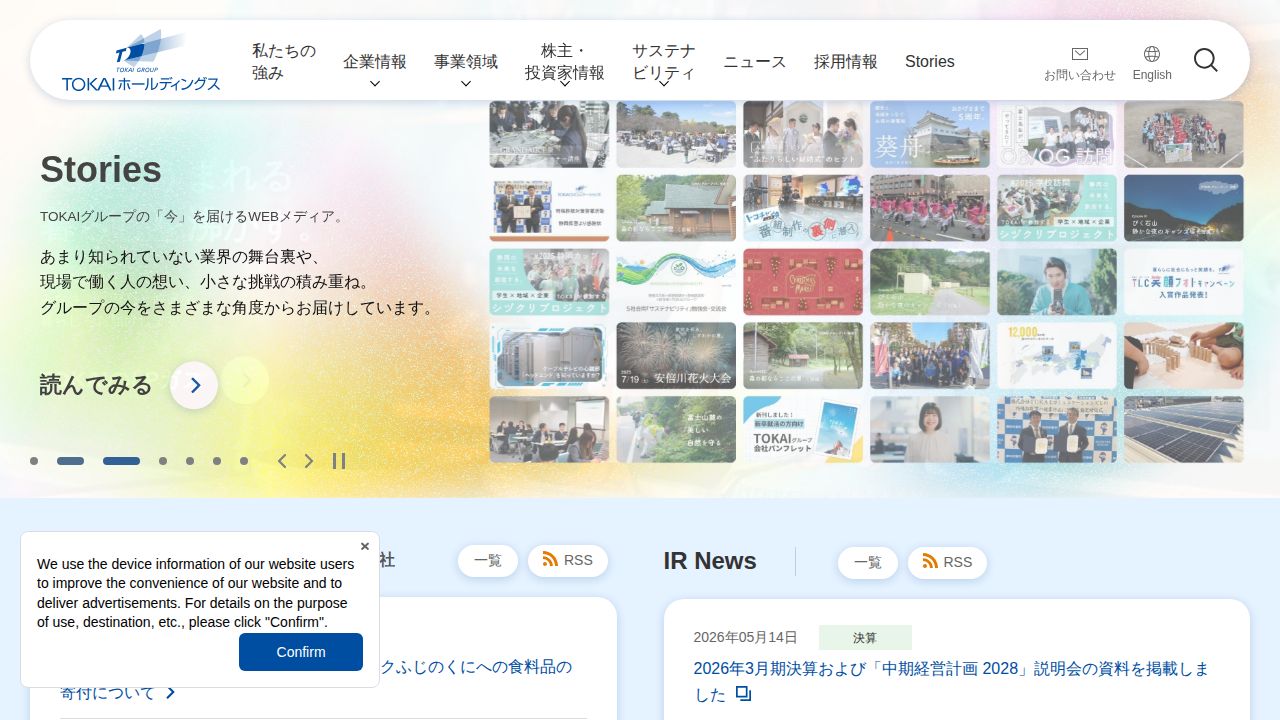The image size is (1280, 720).
Task: Click the 2026年05月14日 date text
Action: (746, 638)
